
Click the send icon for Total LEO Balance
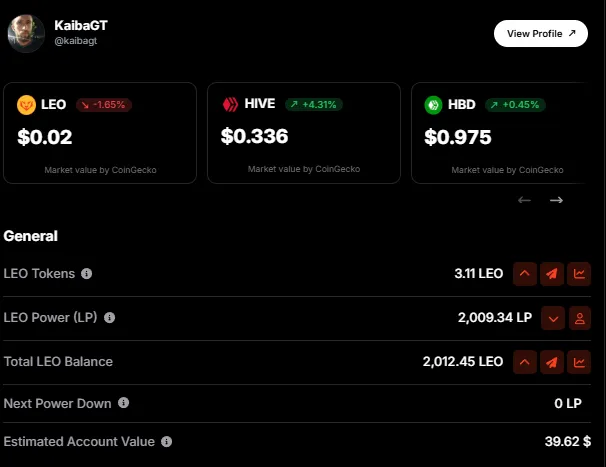pos(552,362)
